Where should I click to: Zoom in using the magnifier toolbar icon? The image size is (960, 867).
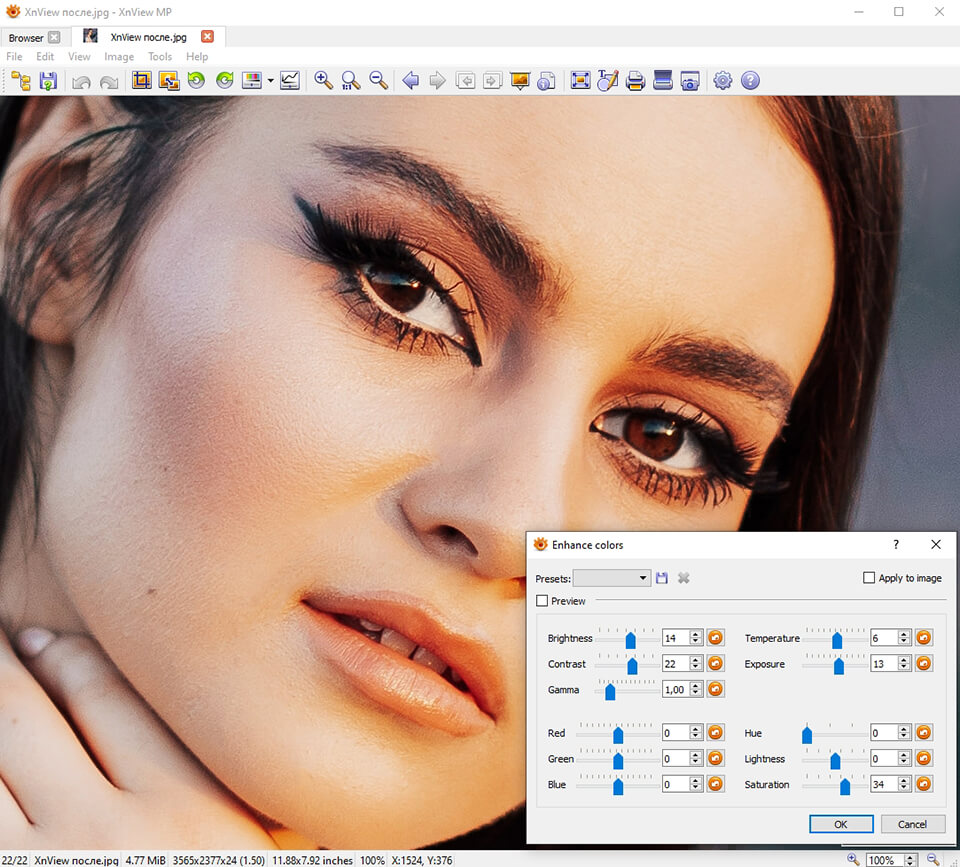[x=322, y=80]
